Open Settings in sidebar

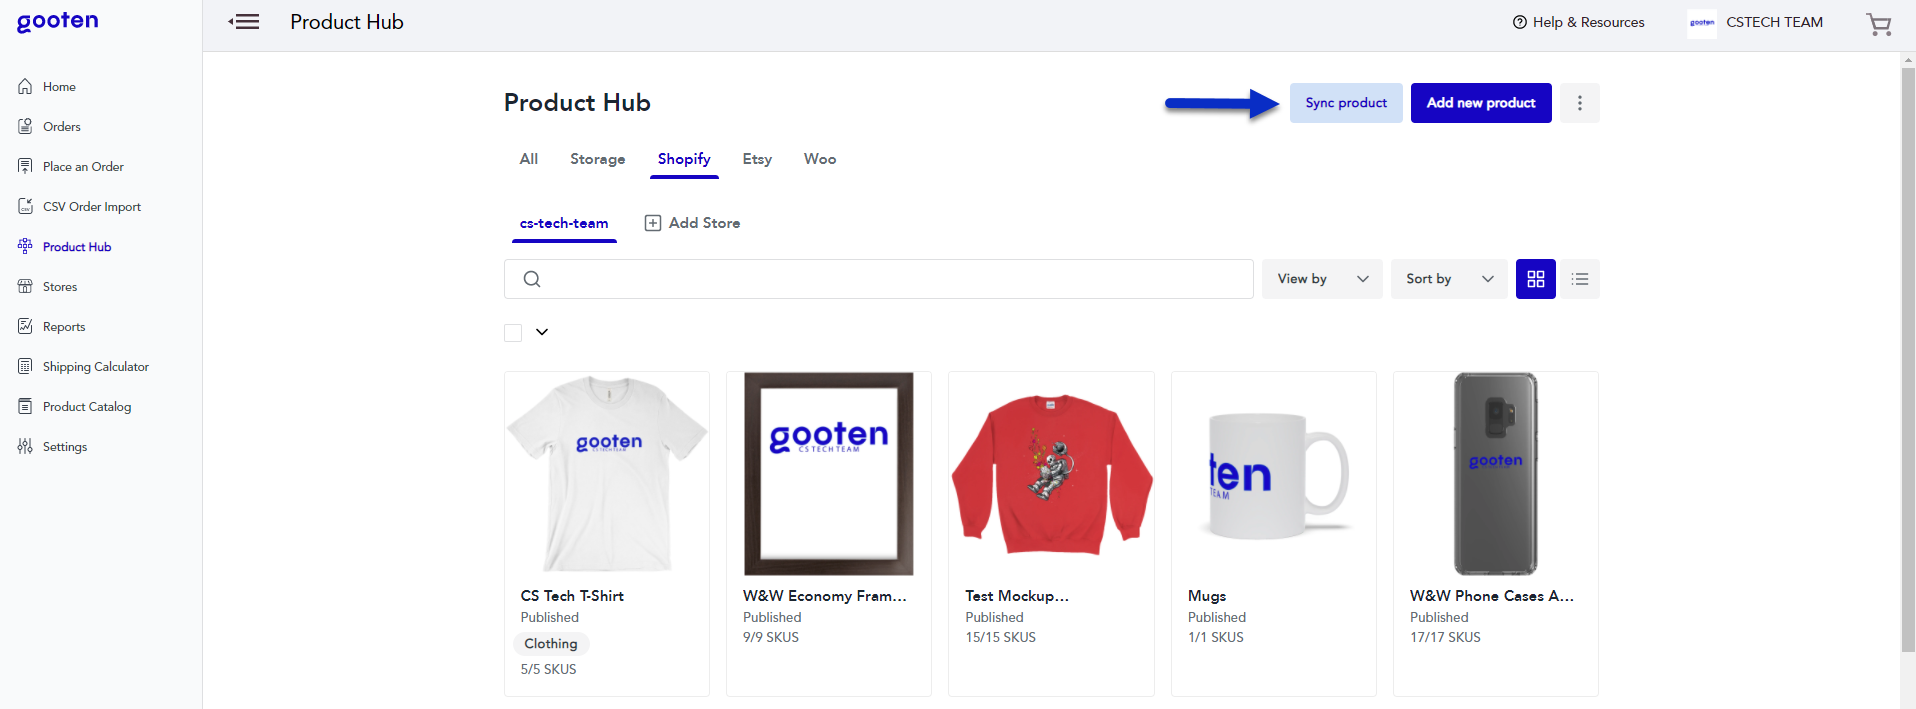[65, 447]
